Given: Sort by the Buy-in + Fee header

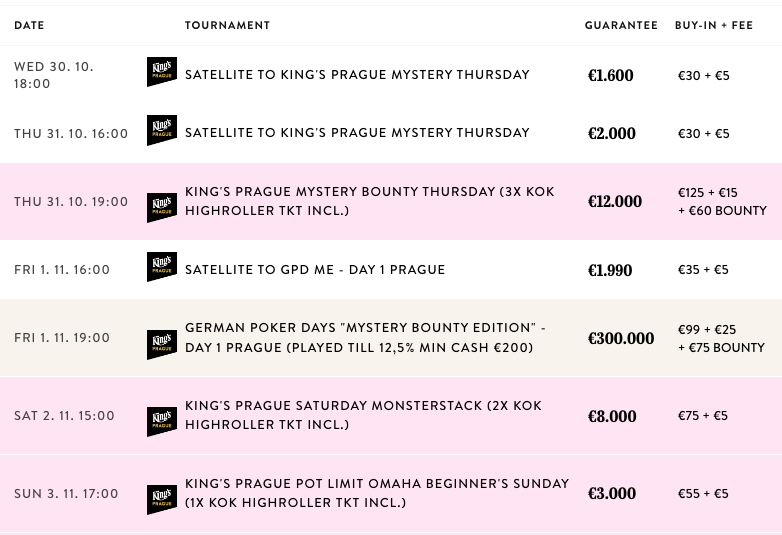Looking at the screenshot, I should [714, 25].
